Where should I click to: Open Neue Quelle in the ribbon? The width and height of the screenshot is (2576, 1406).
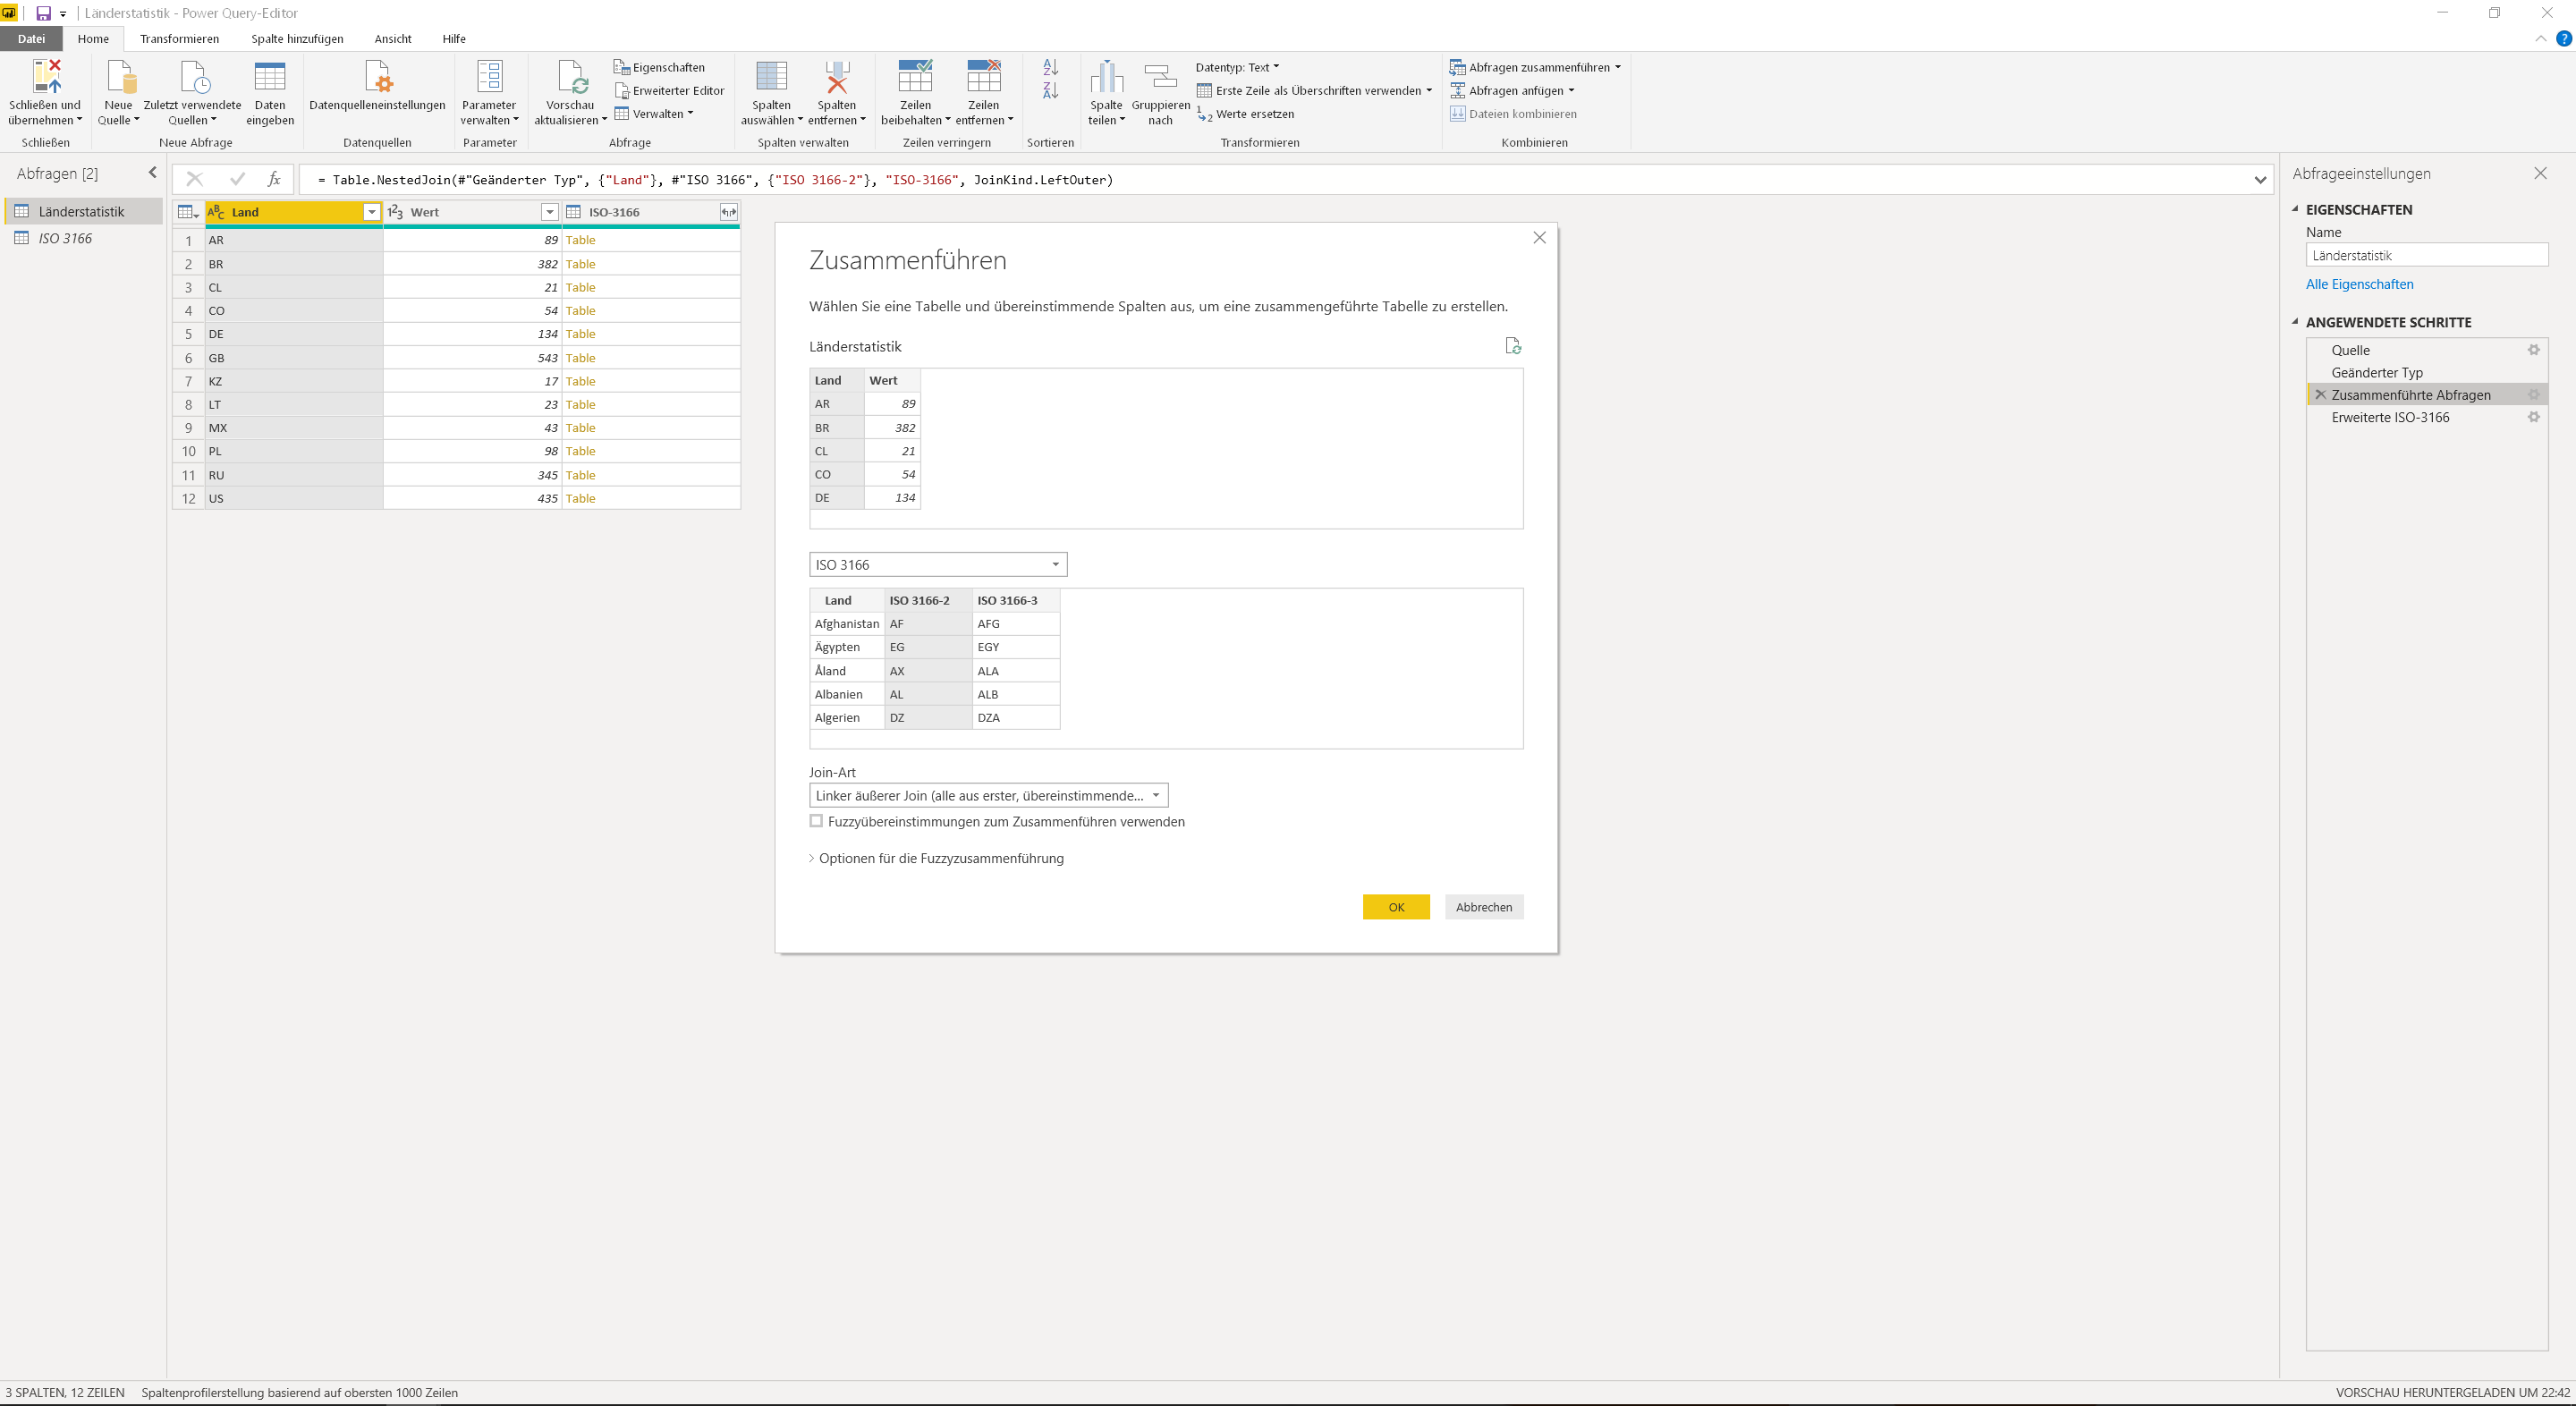click(x=118, y=92)
